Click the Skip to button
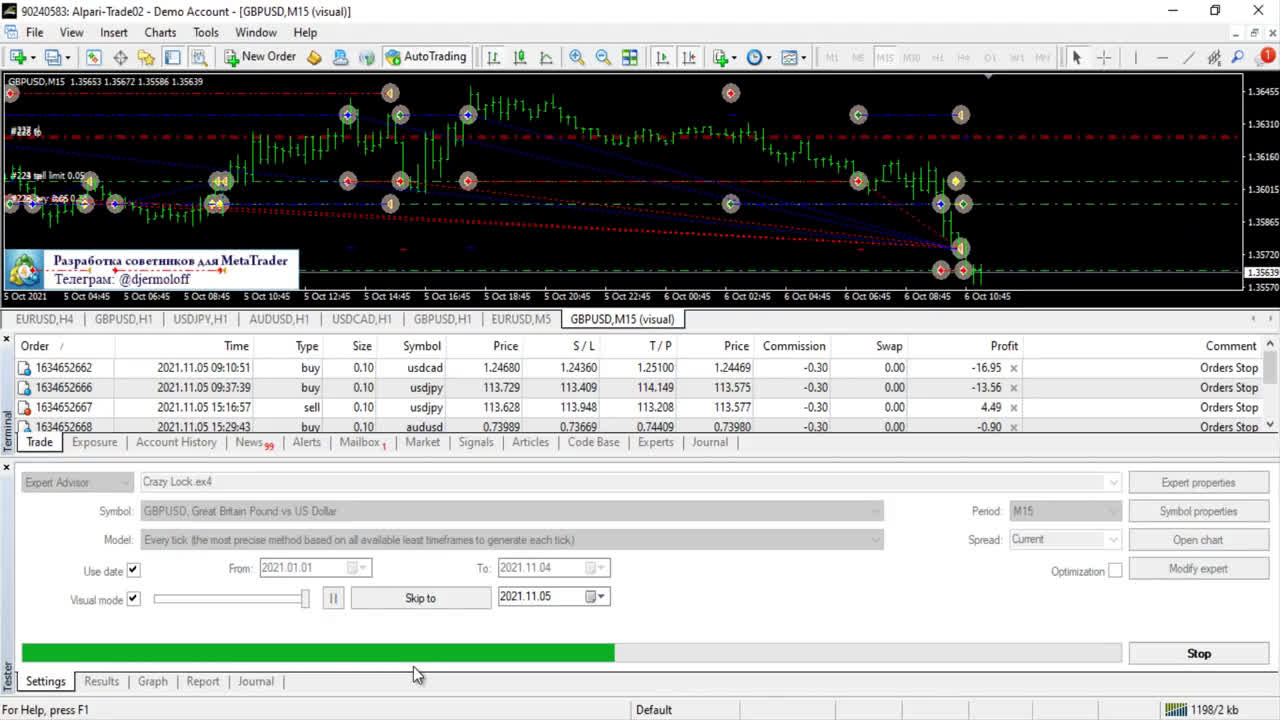This screenshot has width=1280, height=720. click(420, 598)
